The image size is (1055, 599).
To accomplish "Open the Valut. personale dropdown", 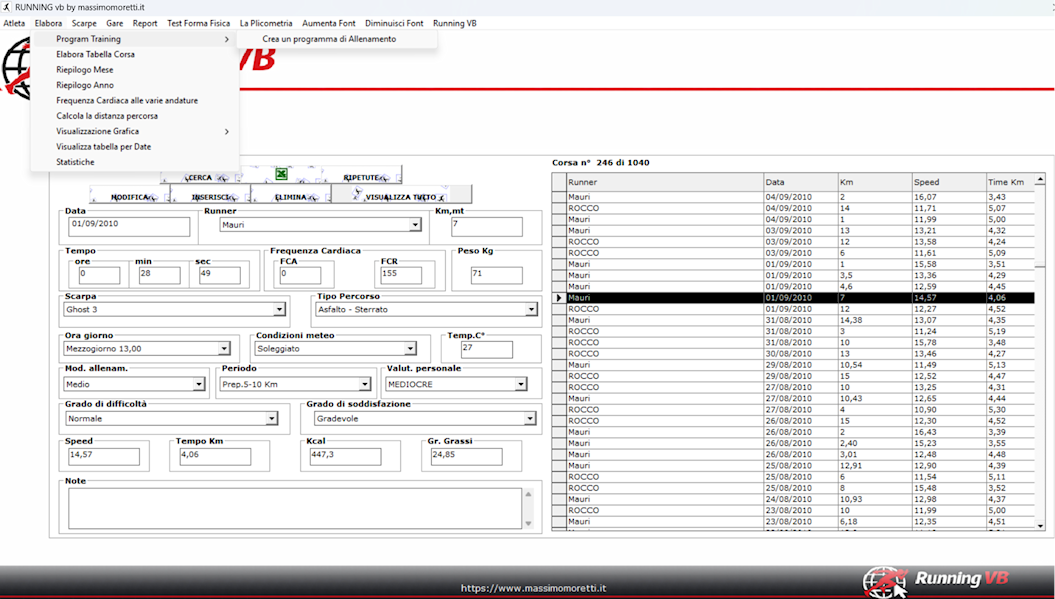I will point(521,384).
